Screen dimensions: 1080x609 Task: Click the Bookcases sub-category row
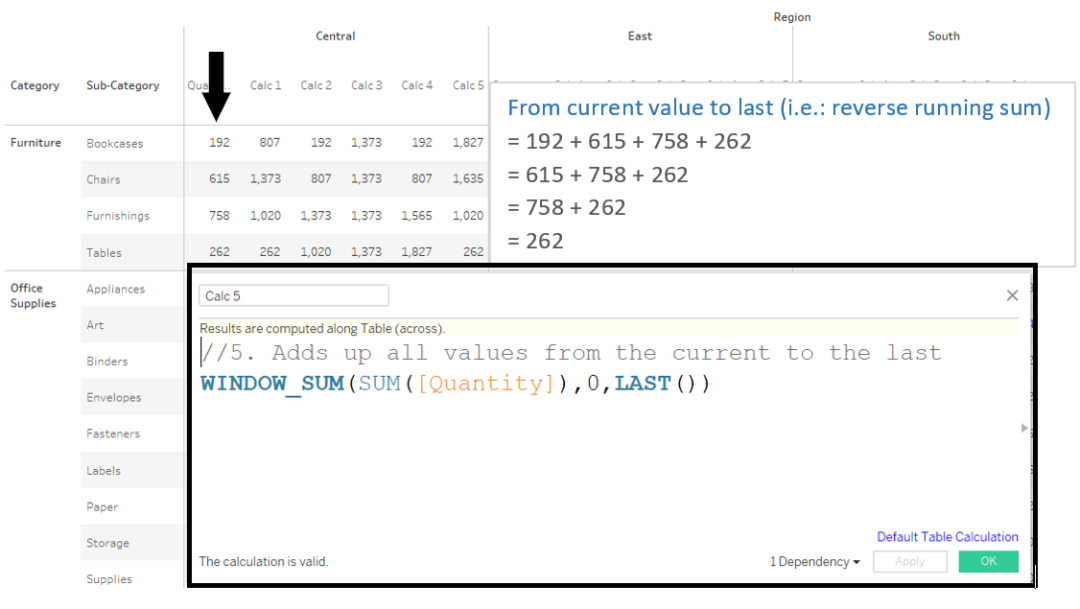[x=113, y=143]
